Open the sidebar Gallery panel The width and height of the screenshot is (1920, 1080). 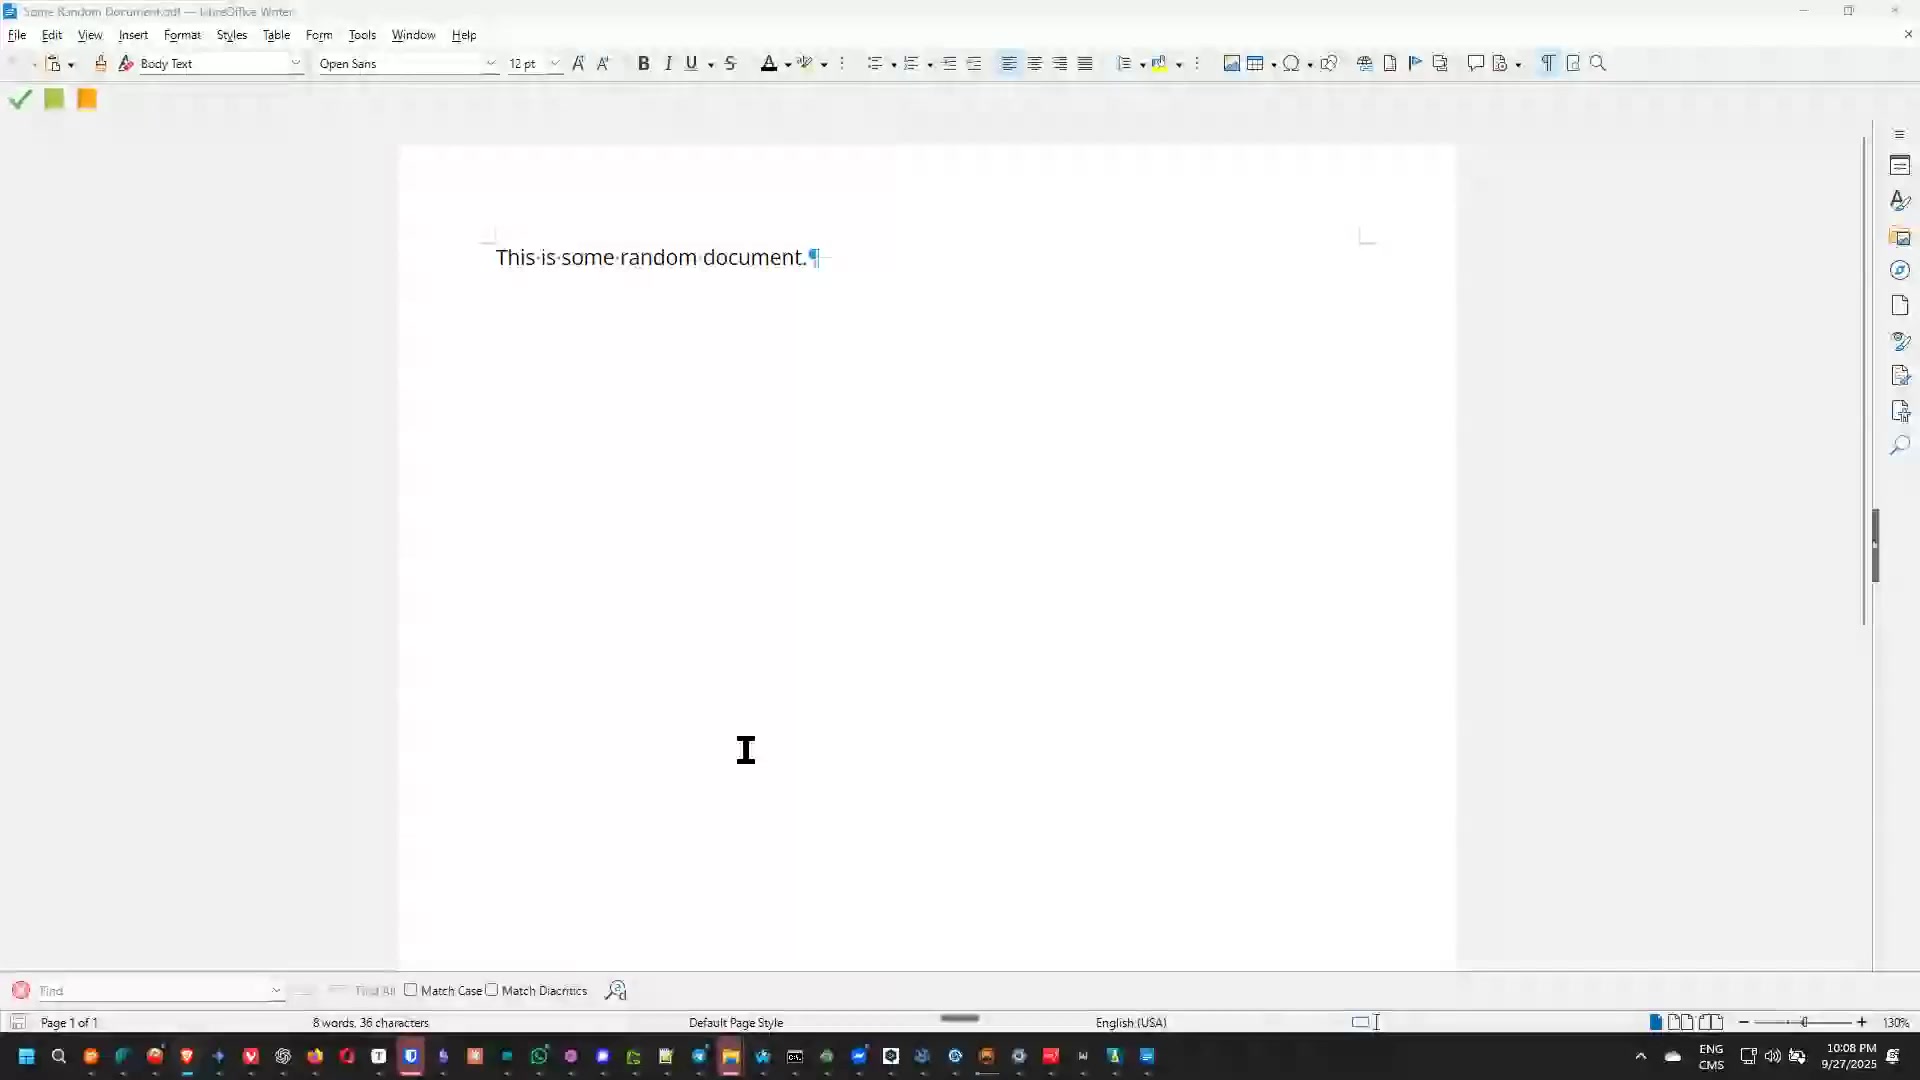point(1900,236)
